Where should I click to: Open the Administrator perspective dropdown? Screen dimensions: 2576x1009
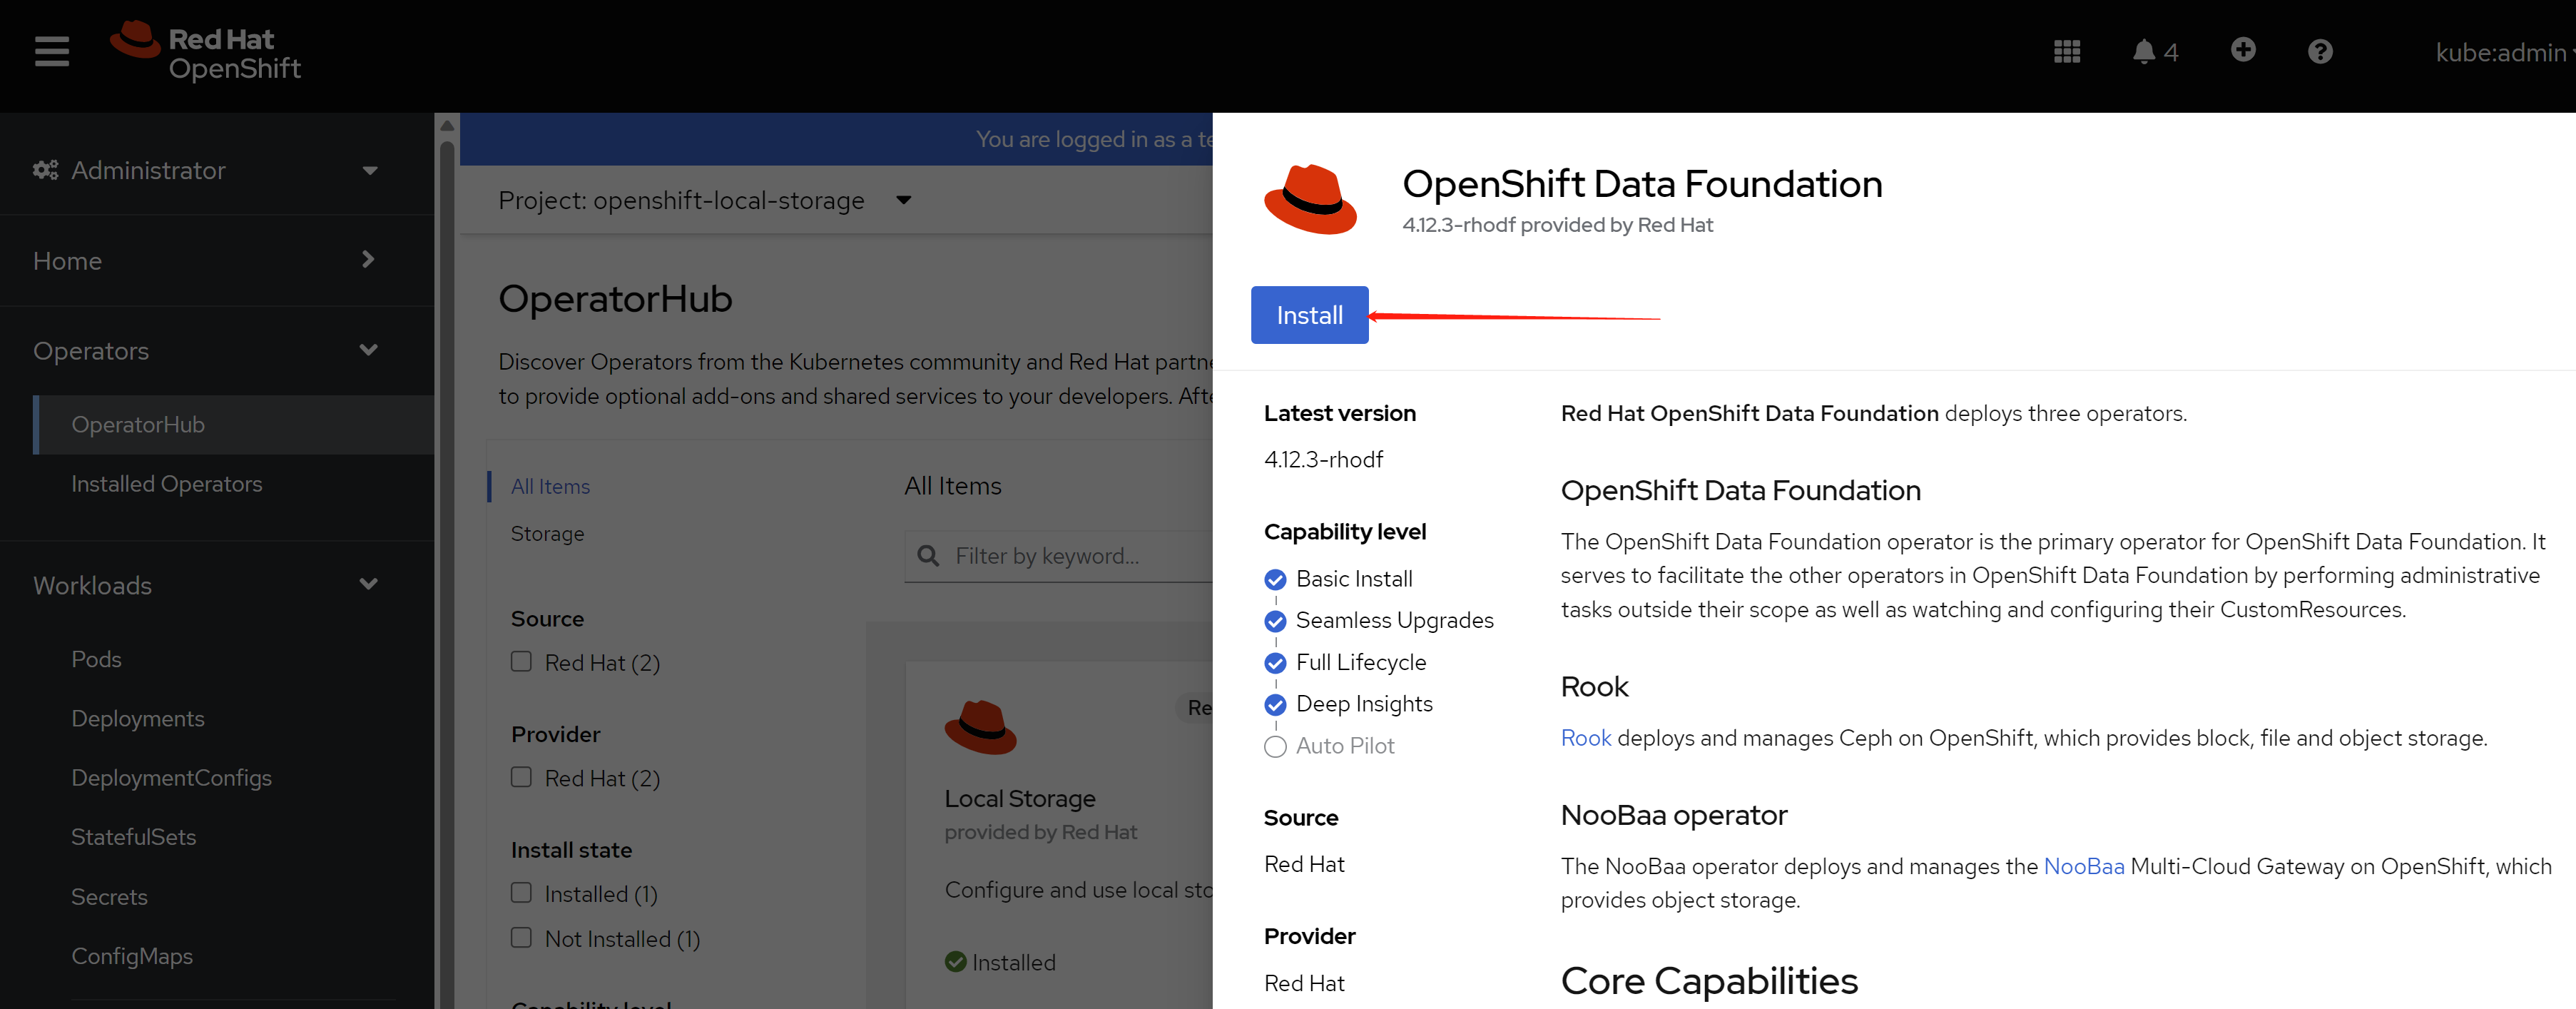(370, 170)
